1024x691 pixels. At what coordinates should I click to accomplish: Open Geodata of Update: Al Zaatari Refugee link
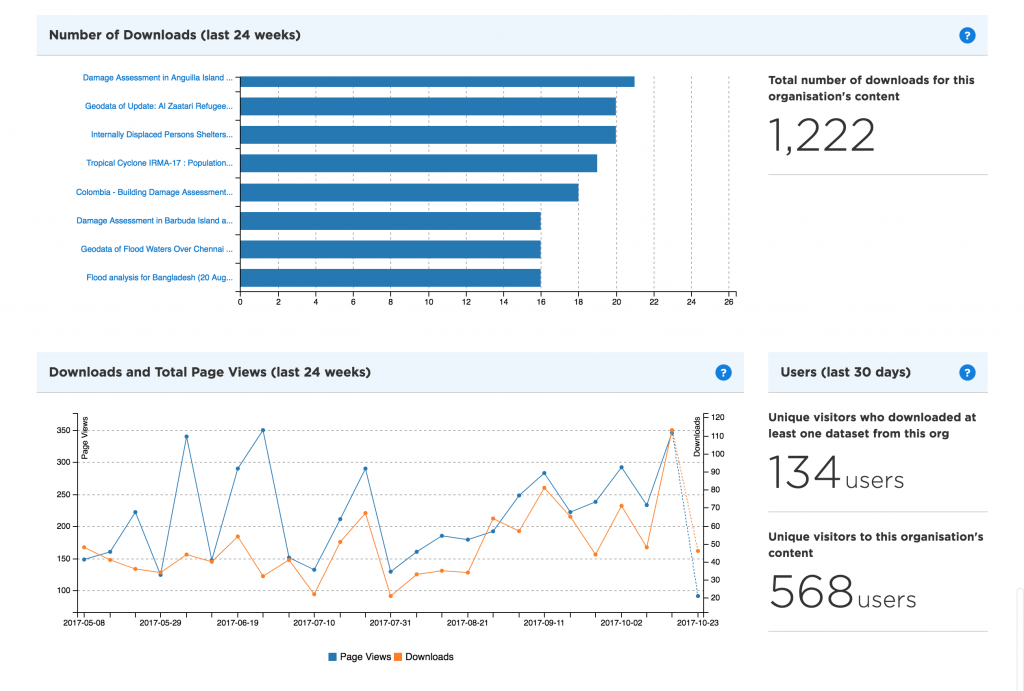tap(158, 105)
